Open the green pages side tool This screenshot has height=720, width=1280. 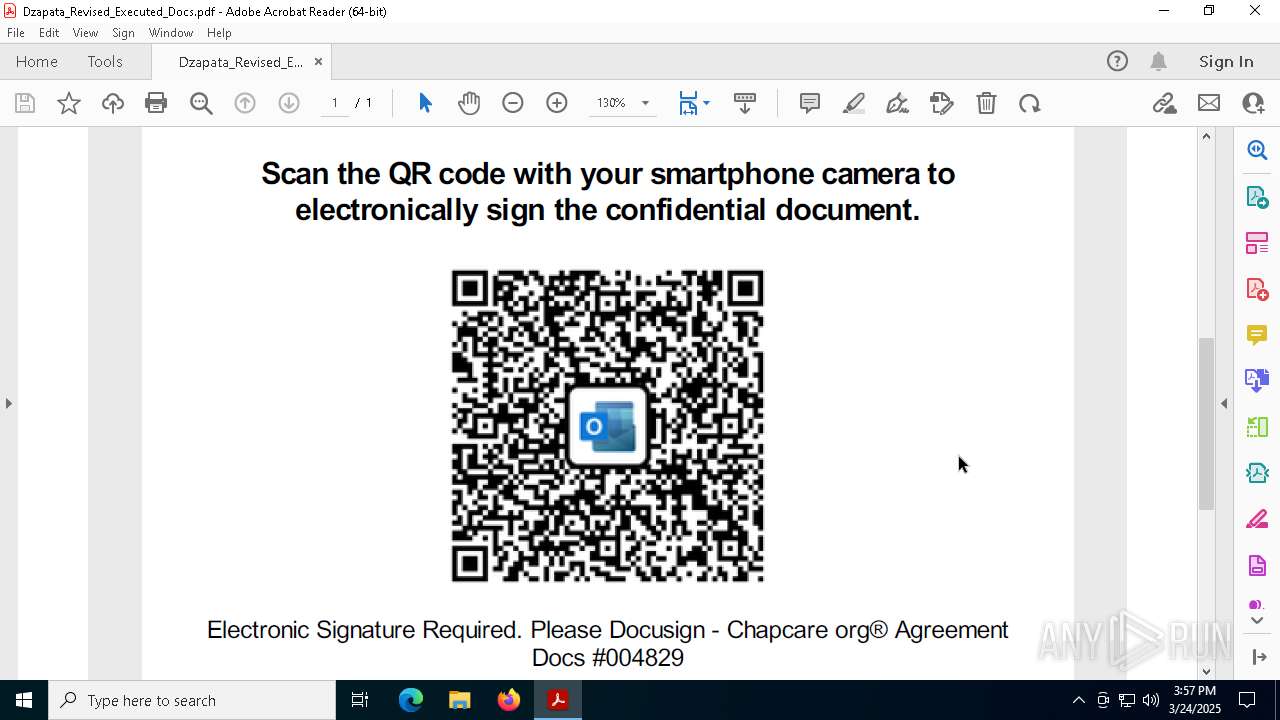[1257, 427]
